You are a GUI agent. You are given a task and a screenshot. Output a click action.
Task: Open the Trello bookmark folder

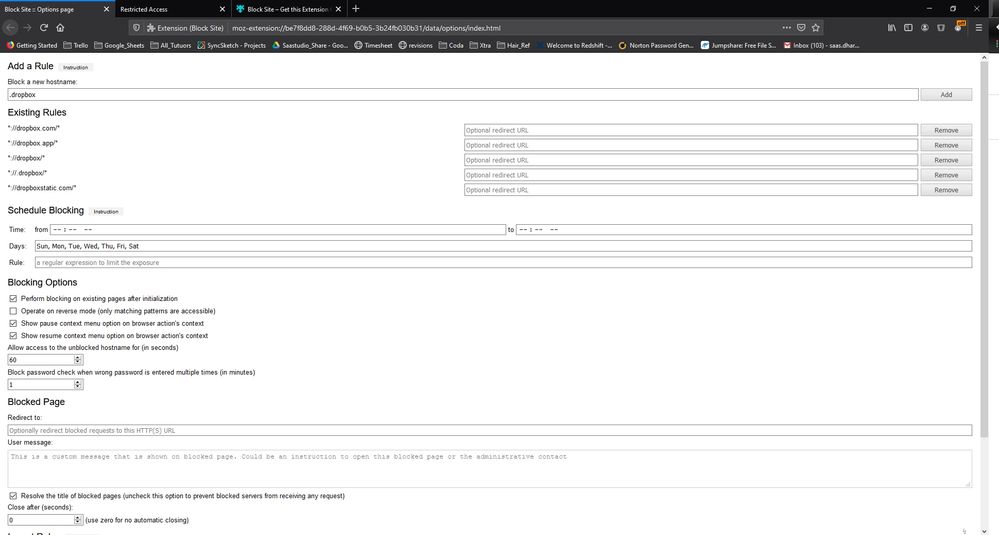tap(76, 45)
